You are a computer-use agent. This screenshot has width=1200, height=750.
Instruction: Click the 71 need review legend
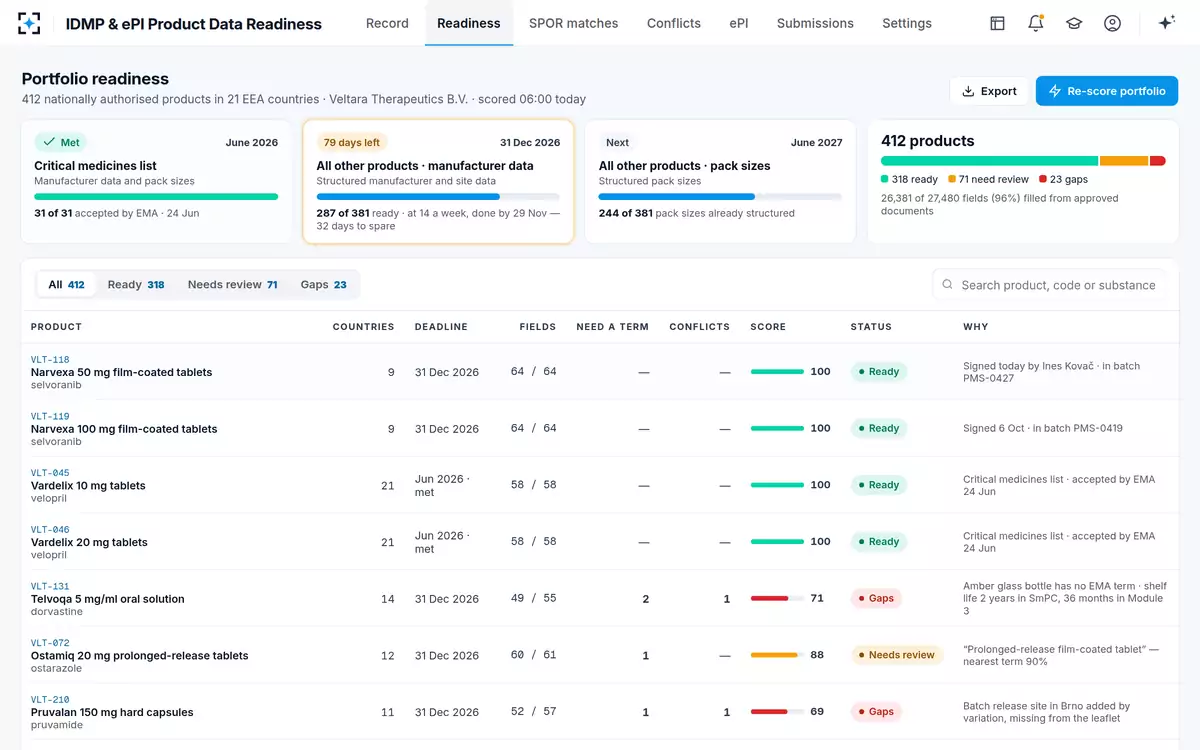click(x=988, y=180)
